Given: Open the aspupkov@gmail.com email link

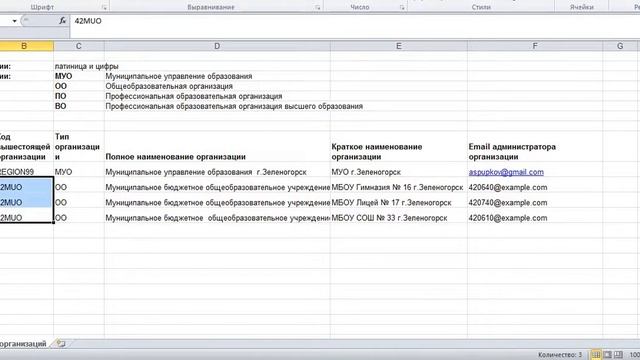Looking at the screenshot, I should coord(506,172).
